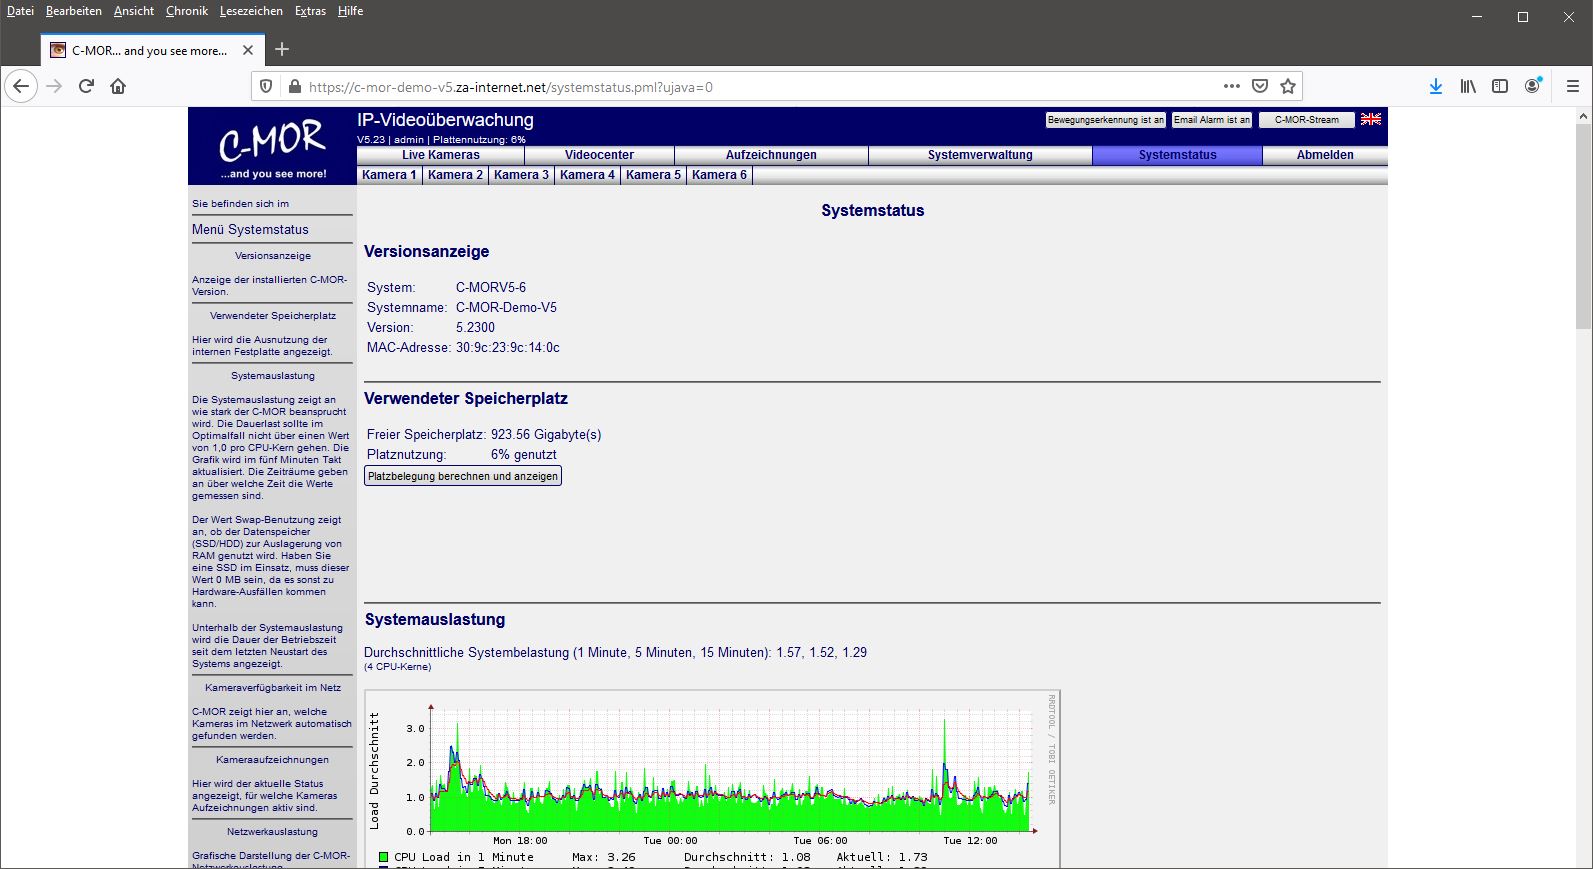Click Platzbelegung berechnen und anzeigen
Screen dimensions: 1593x869
(x=463, y=476)
